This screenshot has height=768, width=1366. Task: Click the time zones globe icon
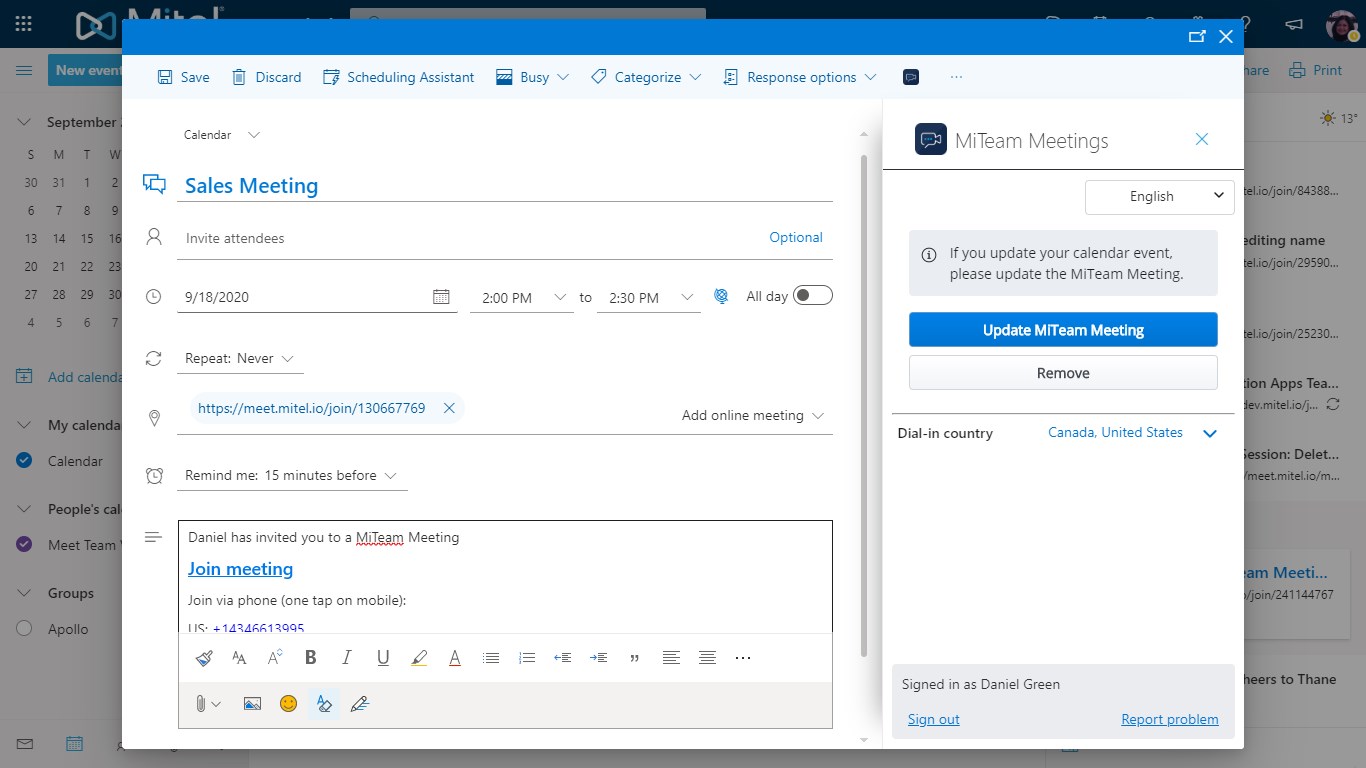click(721, 297)
